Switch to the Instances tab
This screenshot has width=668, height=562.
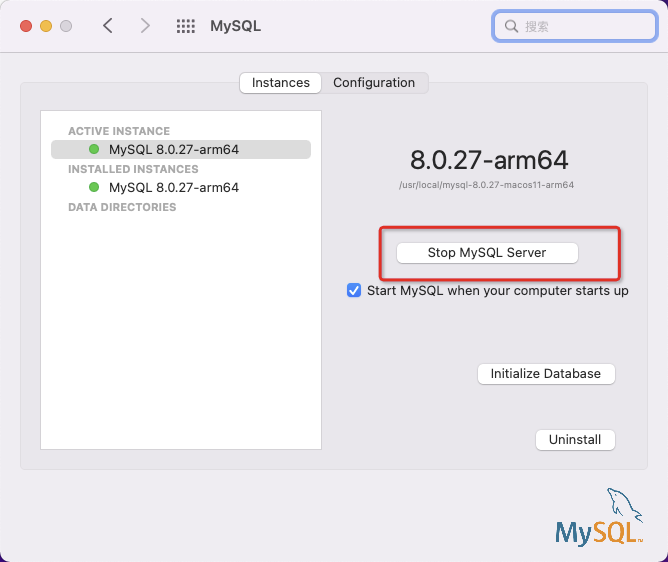[280, 83]
